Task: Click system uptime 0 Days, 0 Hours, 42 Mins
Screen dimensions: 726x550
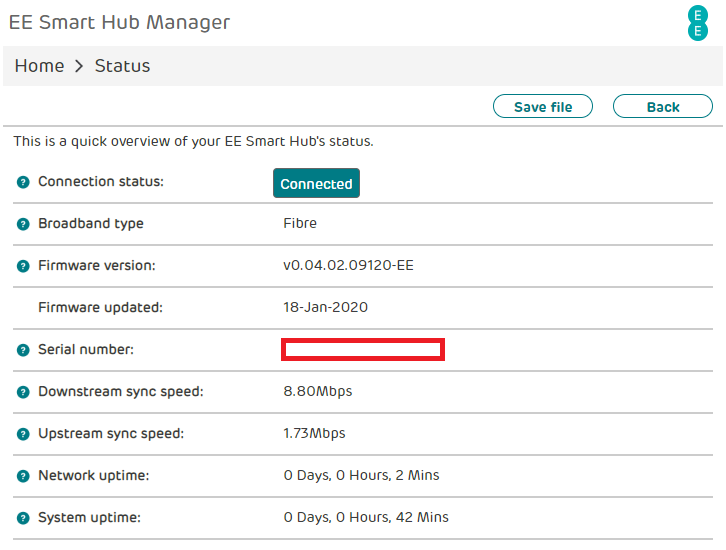Action: tap(366, 518)
